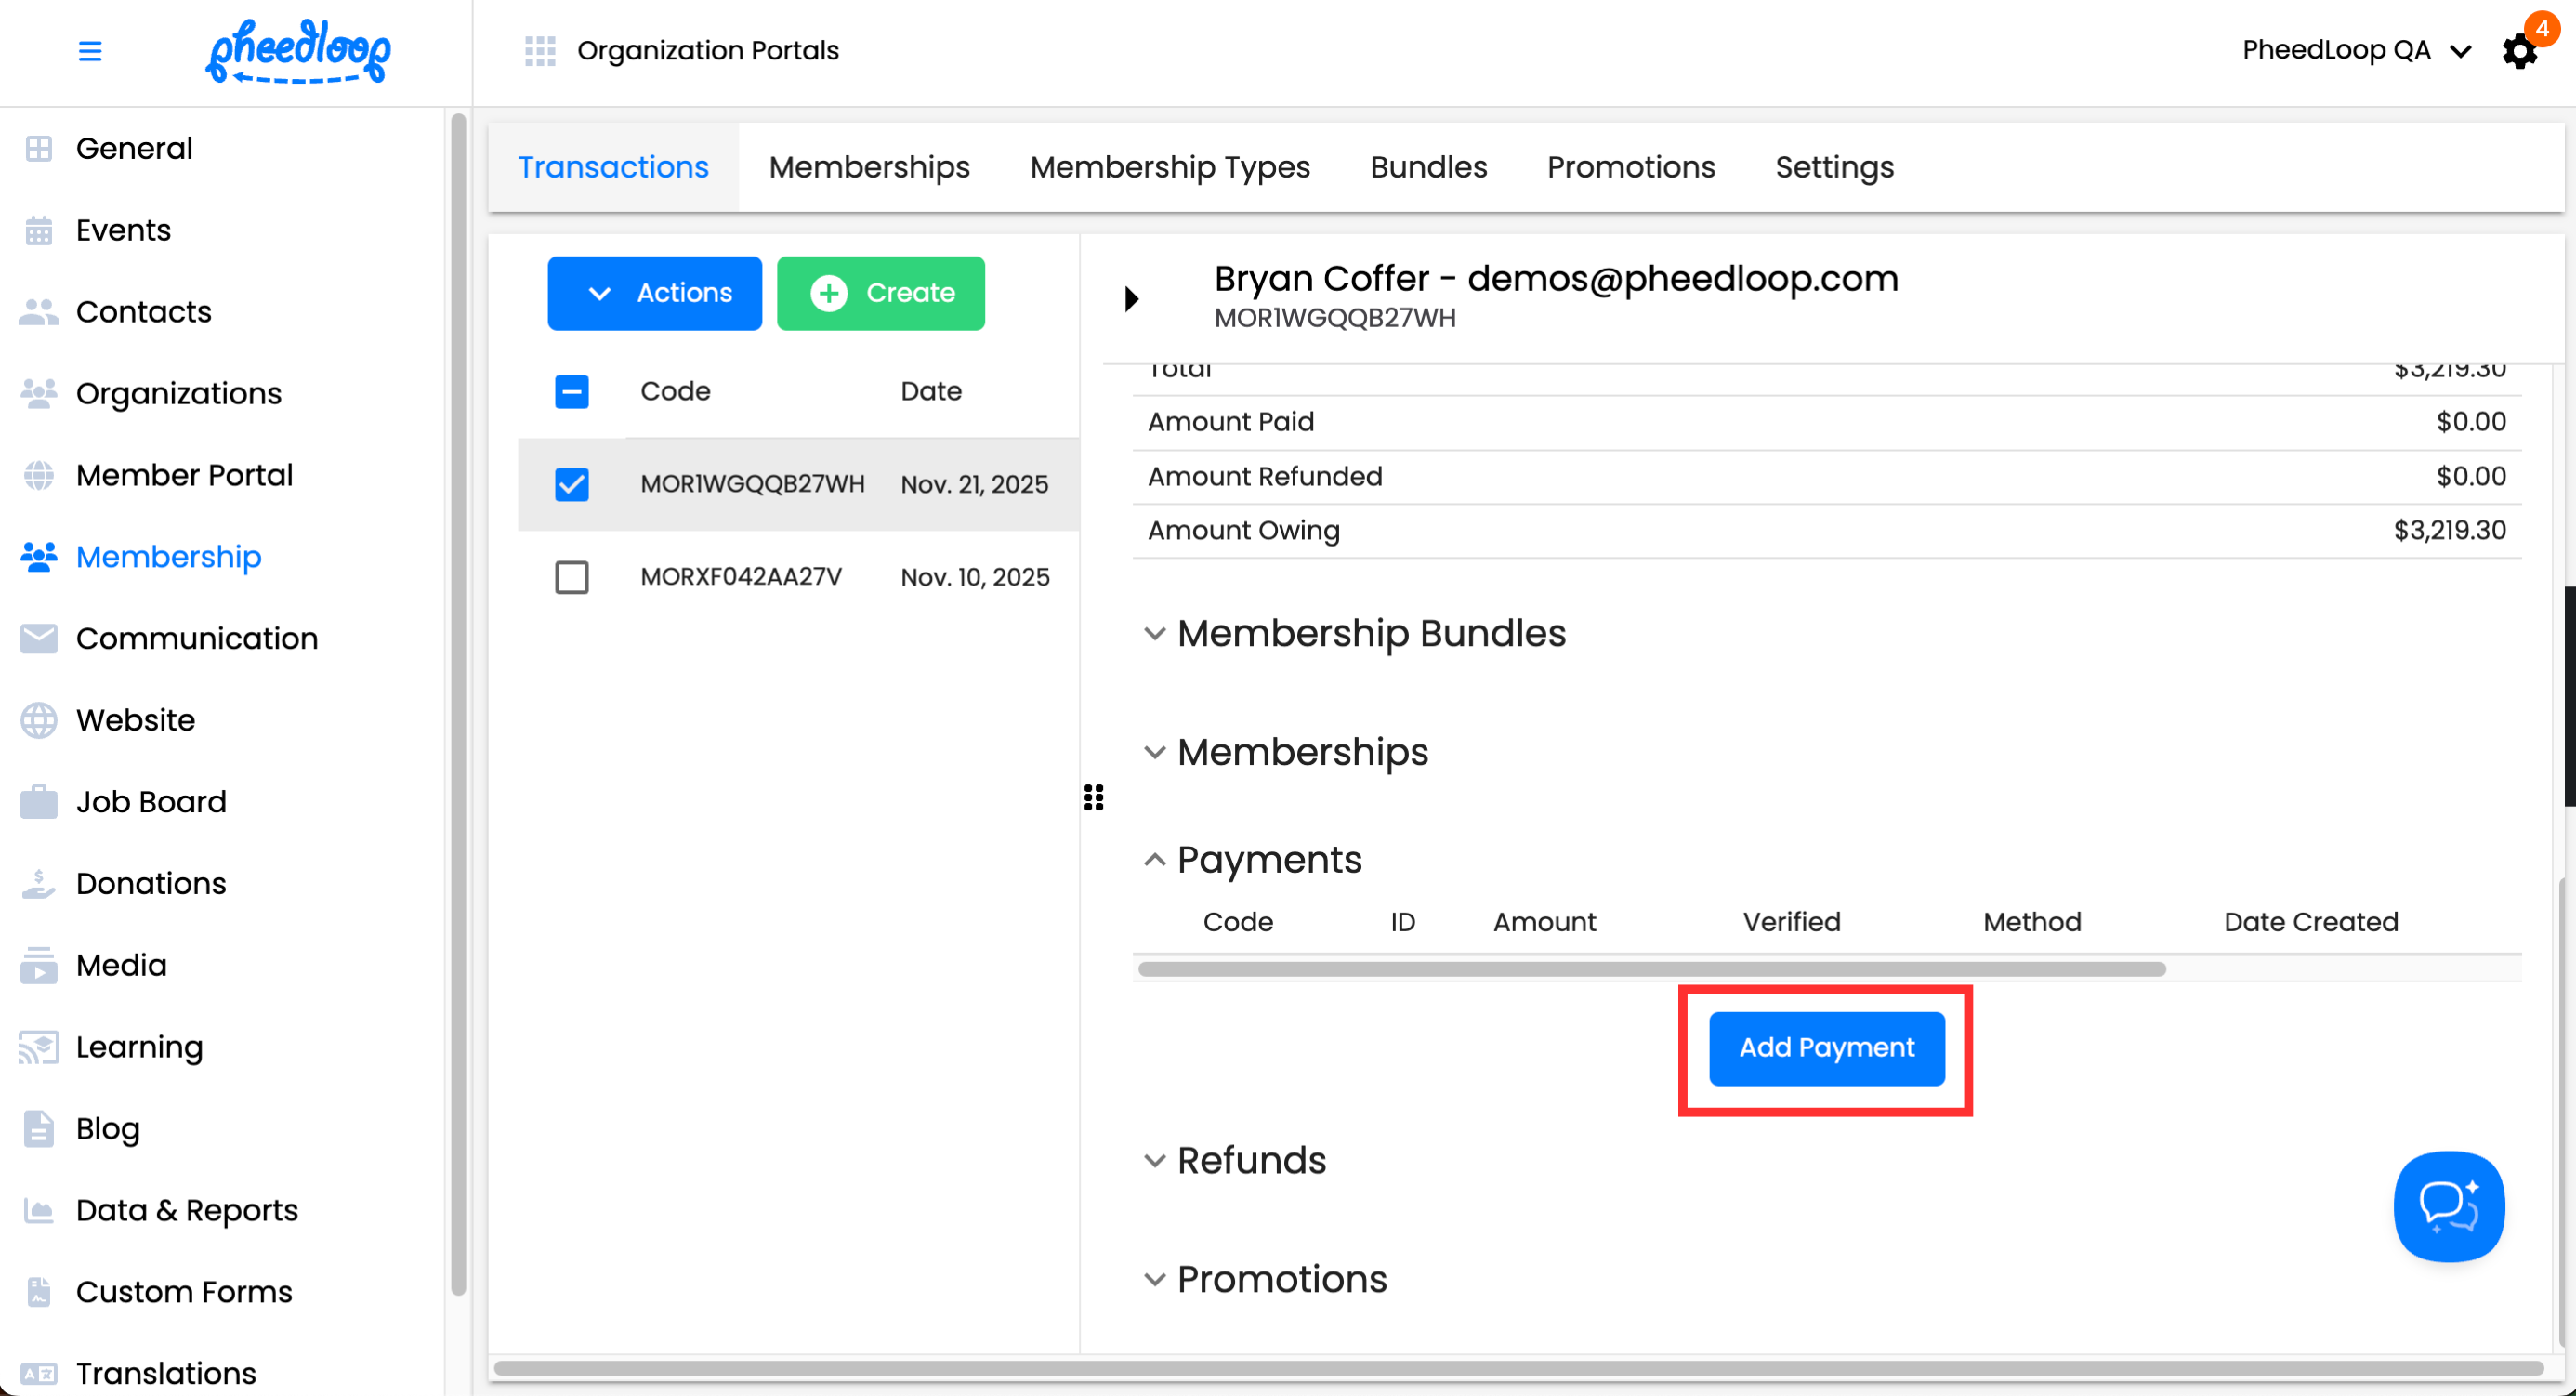Click the Communication envelope icon
The image size is (2576, 1396).
[39, 638]
